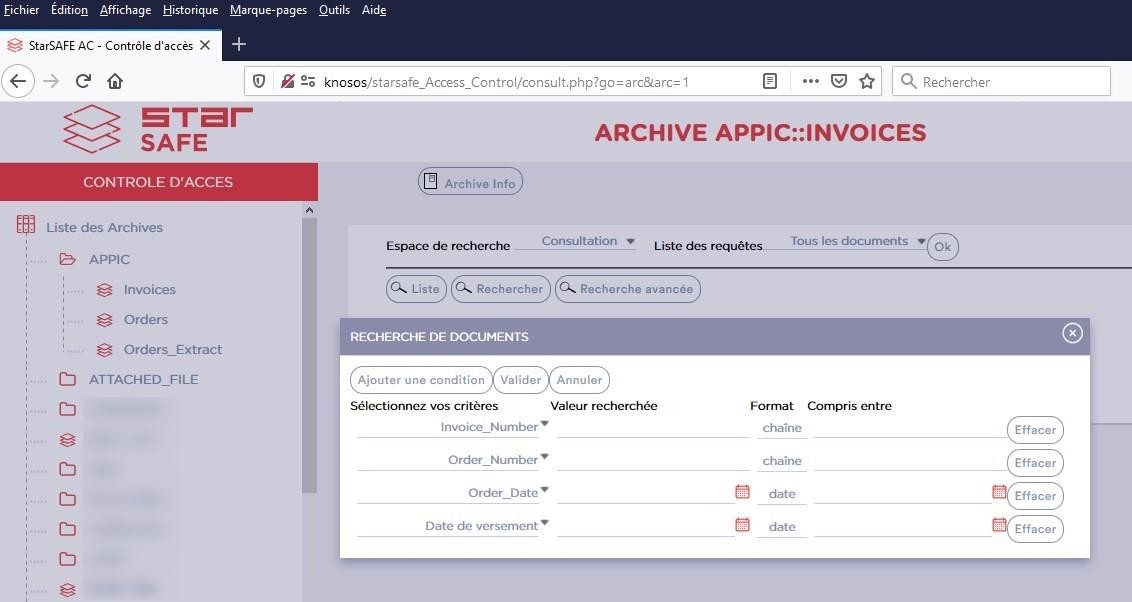Clear the Order_Number row with Effacer

[1034, 463]
